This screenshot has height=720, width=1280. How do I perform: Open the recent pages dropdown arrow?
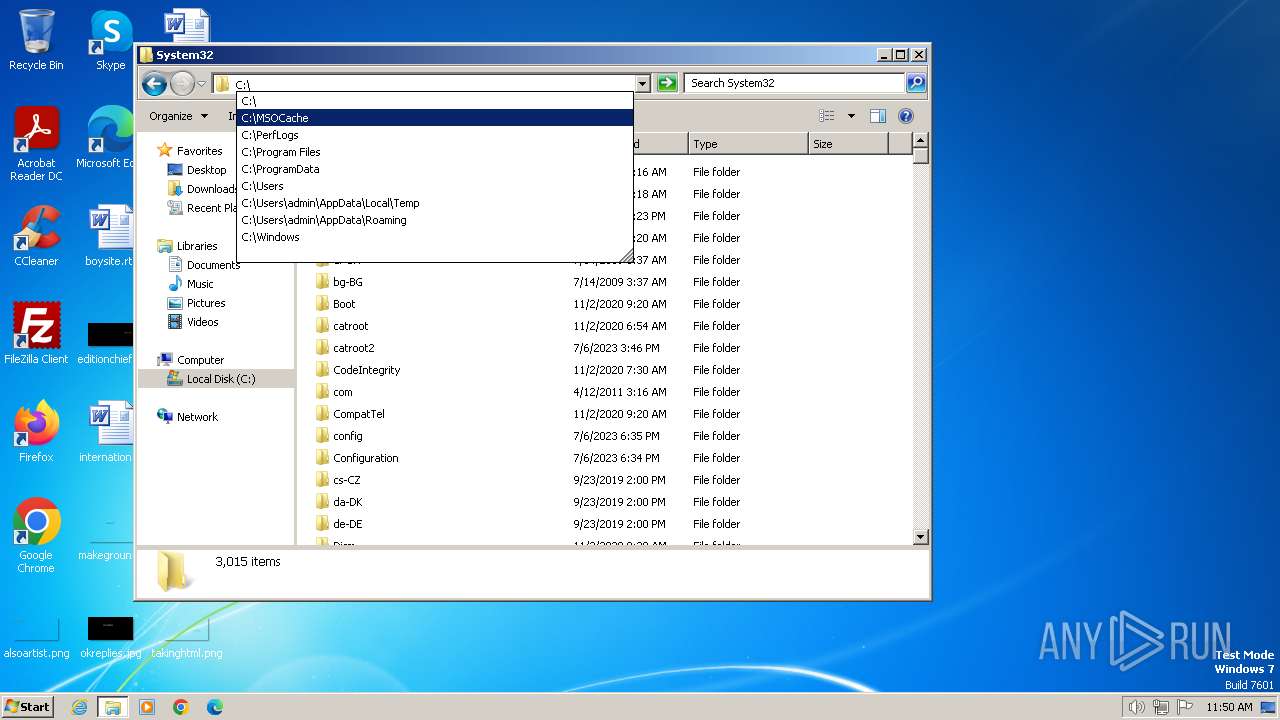pyautogui.click(x=202, y=84)
